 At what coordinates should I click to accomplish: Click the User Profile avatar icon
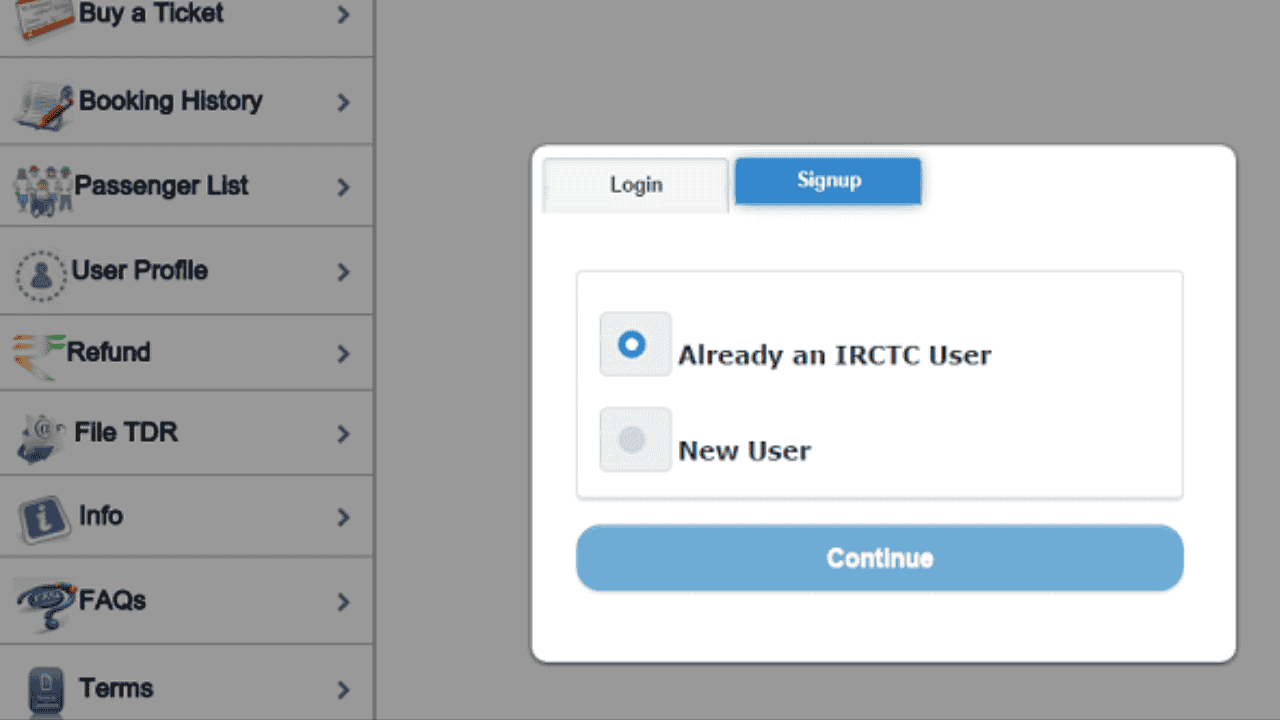41,273
